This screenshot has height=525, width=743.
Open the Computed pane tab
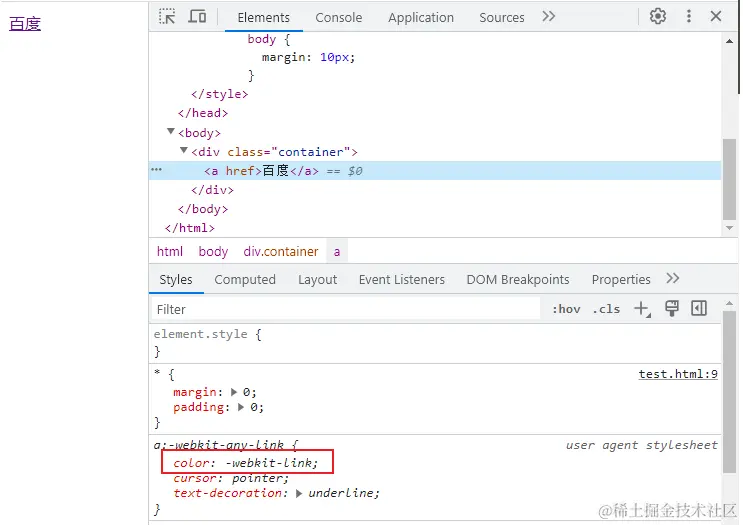pos(245,280)
